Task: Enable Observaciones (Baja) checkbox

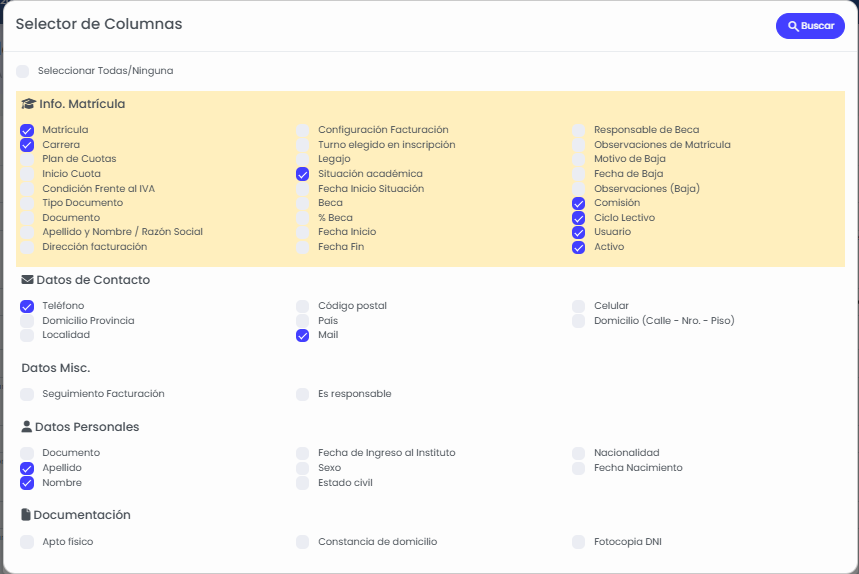Action: (579, 189)
